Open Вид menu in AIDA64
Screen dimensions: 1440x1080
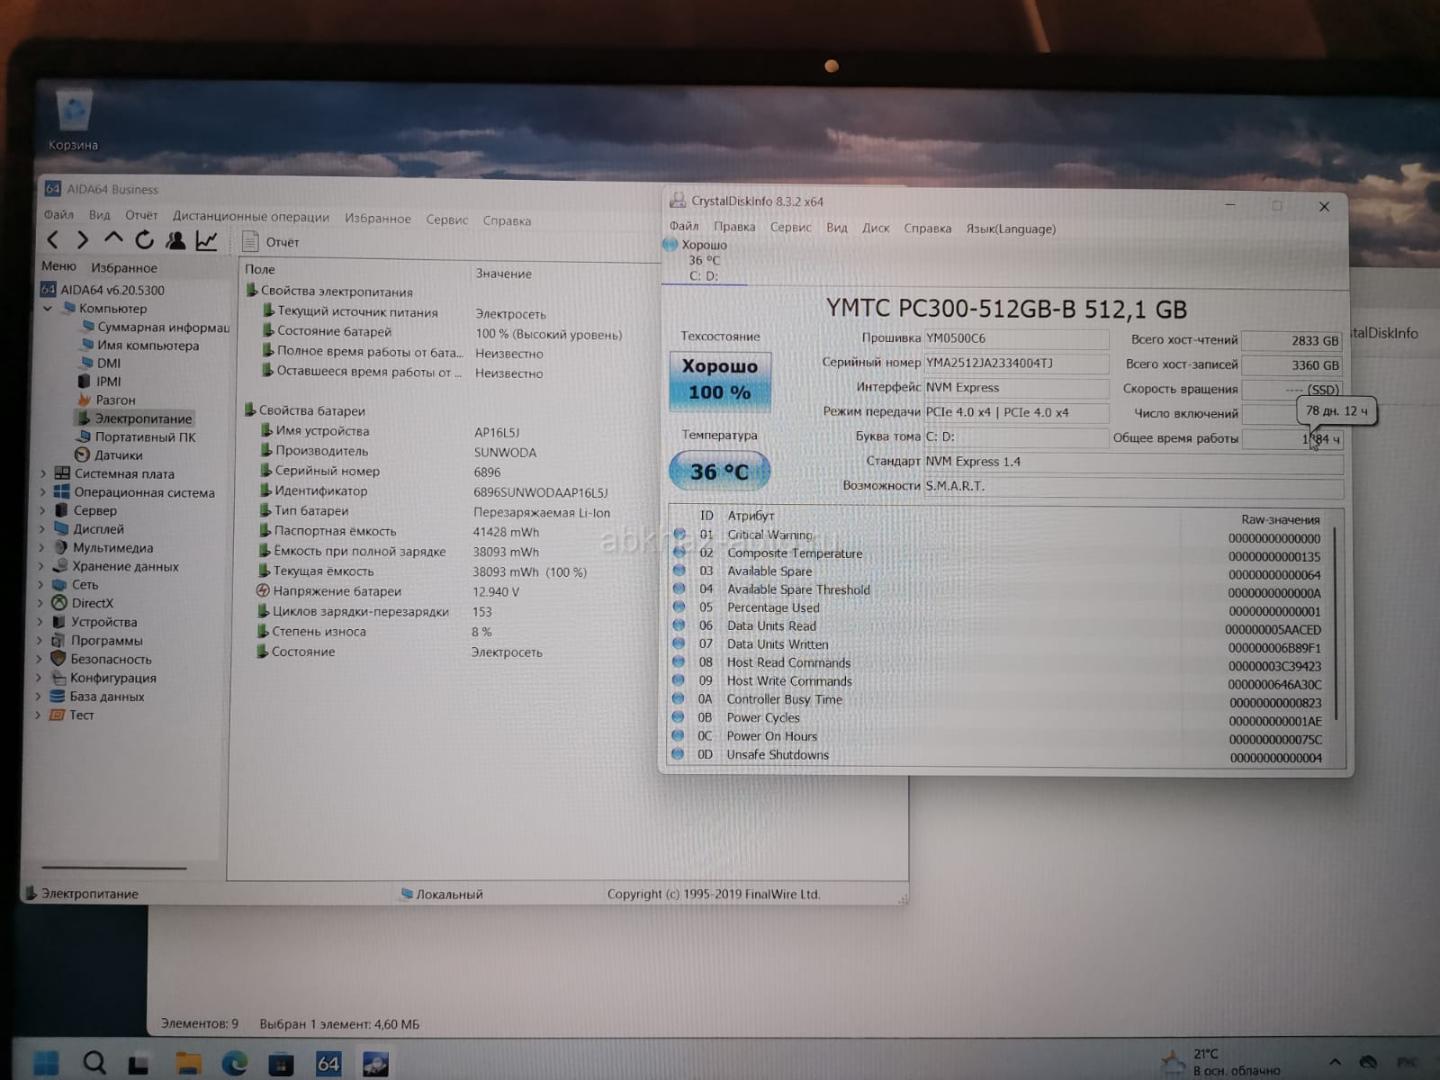[99, 215]
